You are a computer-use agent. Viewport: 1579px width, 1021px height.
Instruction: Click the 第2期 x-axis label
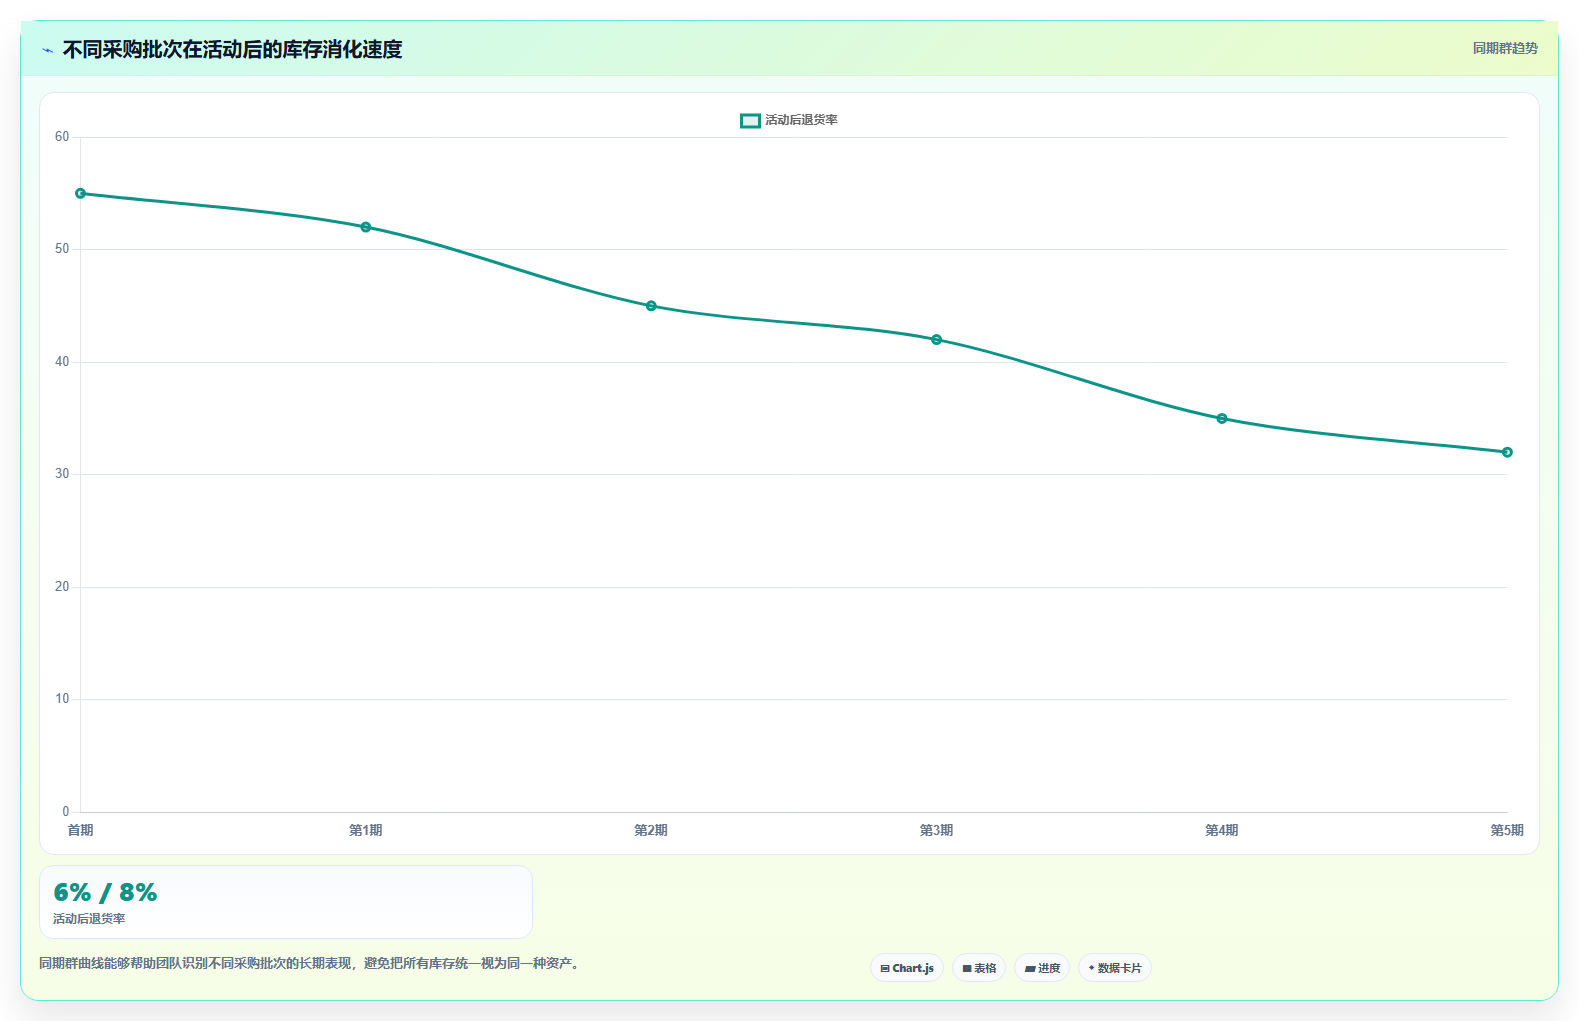(651, 830)
